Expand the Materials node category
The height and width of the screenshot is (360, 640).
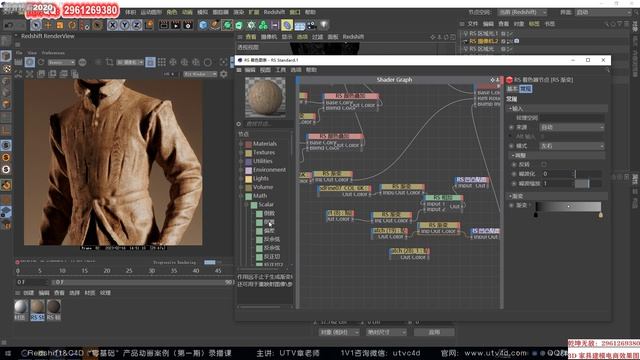coord(241,144)
